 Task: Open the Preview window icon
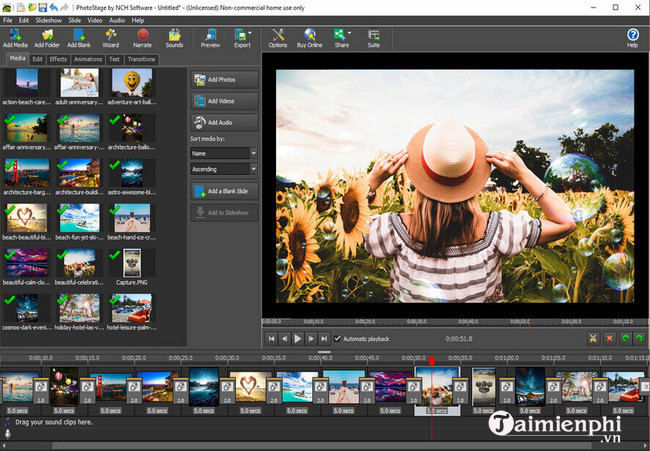coord(210,36)
